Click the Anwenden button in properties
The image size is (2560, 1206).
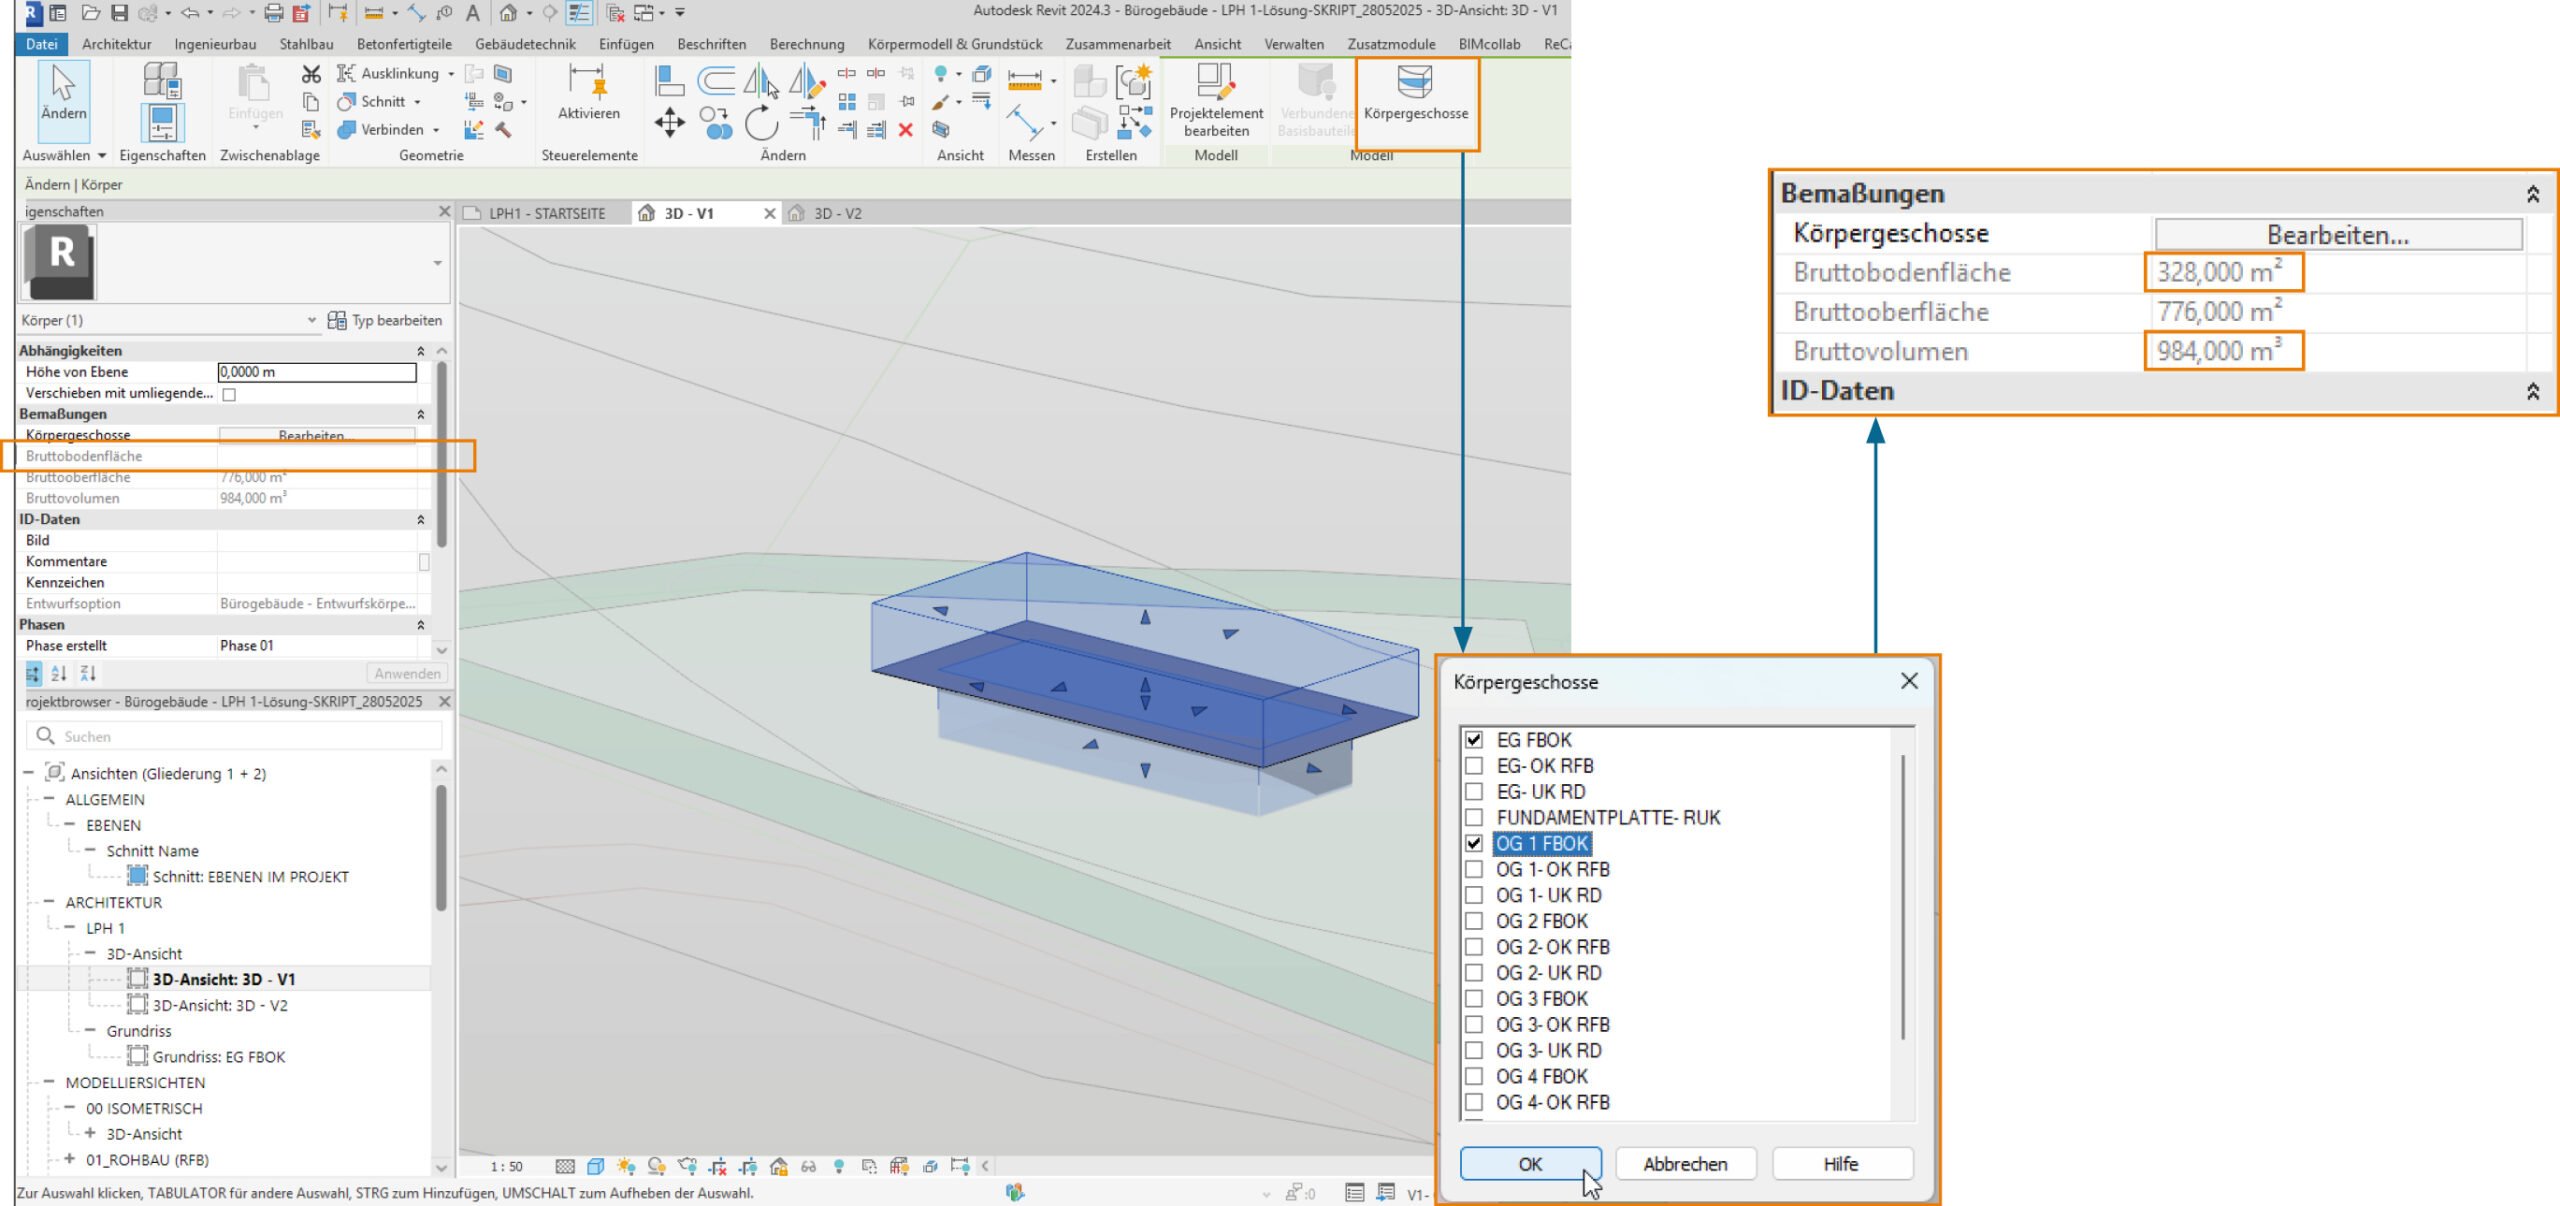[407, 673]
